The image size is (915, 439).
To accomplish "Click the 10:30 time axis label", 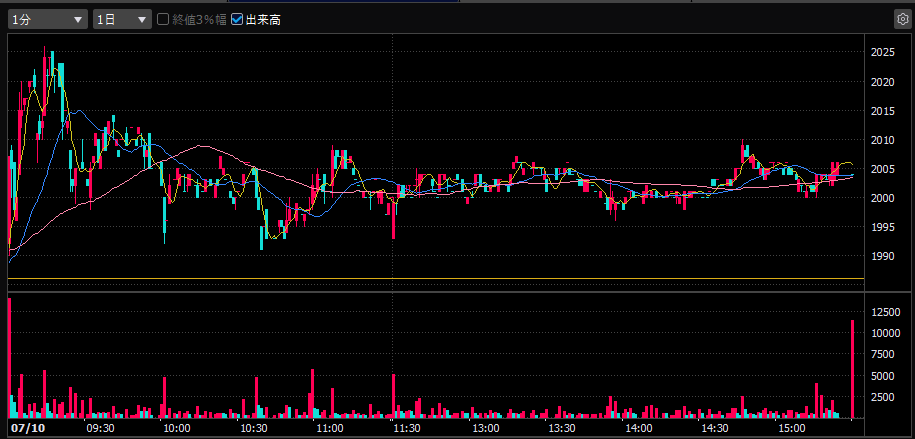I will click(x=253, y=428).
